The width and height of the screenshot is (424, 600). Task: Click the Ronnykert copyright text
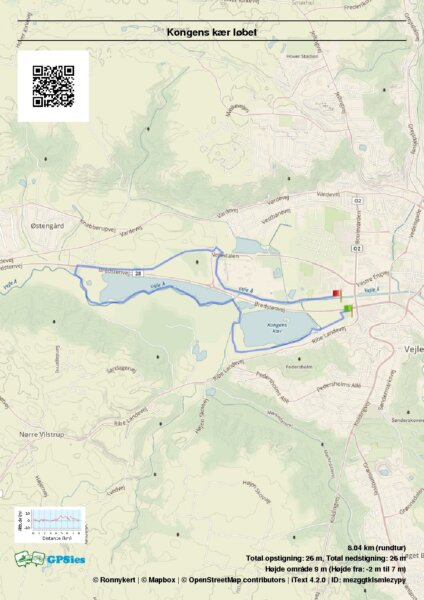(114, 580)
